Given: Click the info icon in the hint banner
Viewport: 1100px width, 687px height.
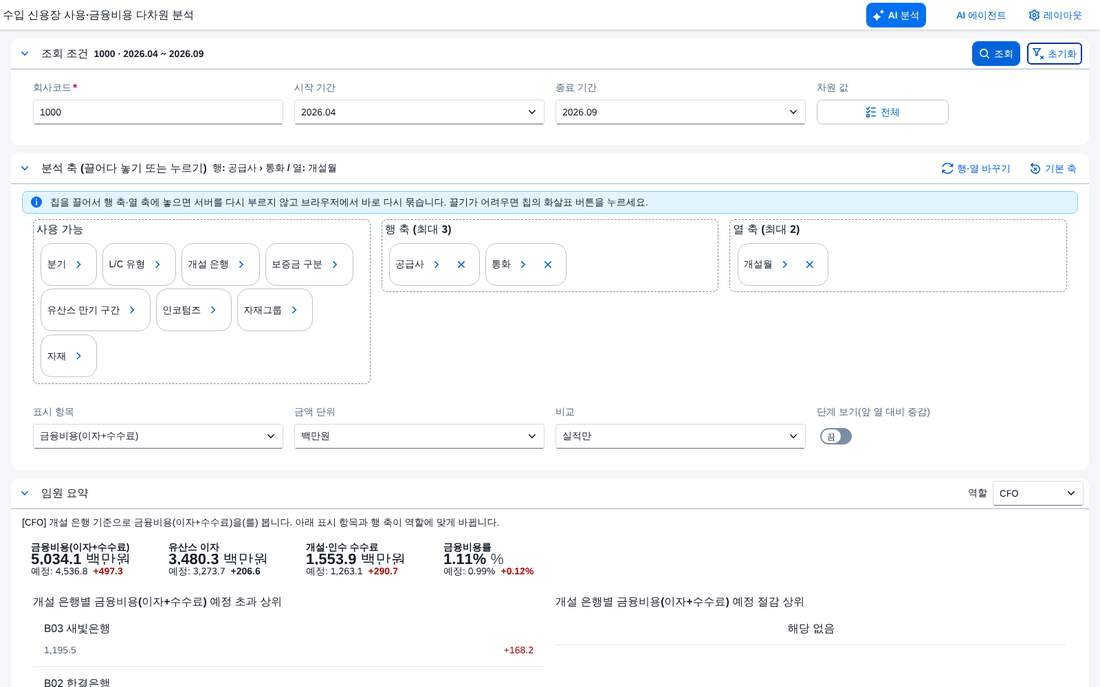Looking at the screenshot, I should coord(36,202).
